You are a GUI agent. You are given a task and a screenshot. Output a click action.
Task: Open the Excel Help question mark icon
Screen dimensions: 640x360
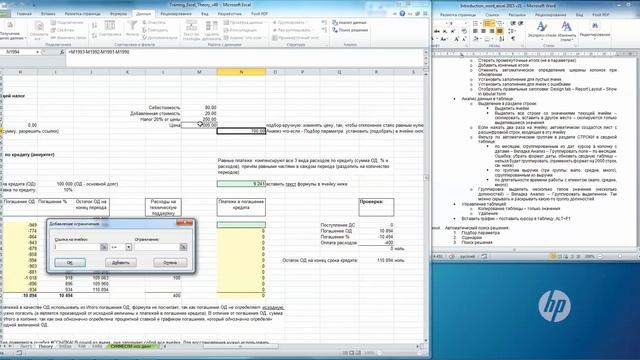[402, 13]
